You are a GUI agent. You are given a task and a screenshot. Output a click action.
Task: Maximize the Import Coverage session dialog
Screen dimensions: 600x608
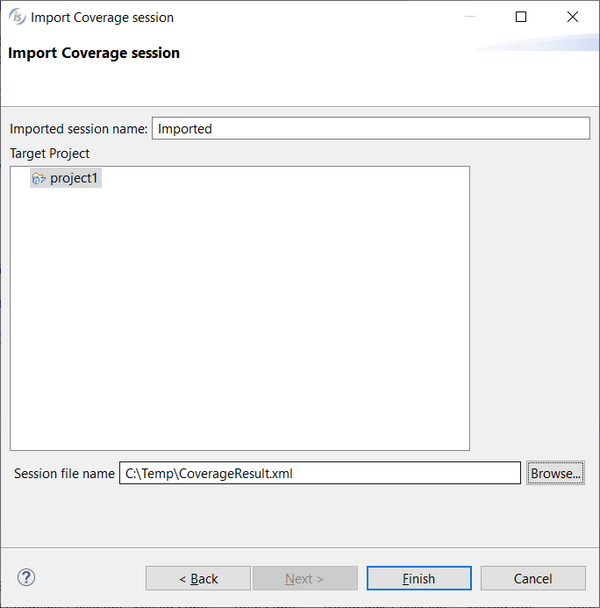pos(520,17)
